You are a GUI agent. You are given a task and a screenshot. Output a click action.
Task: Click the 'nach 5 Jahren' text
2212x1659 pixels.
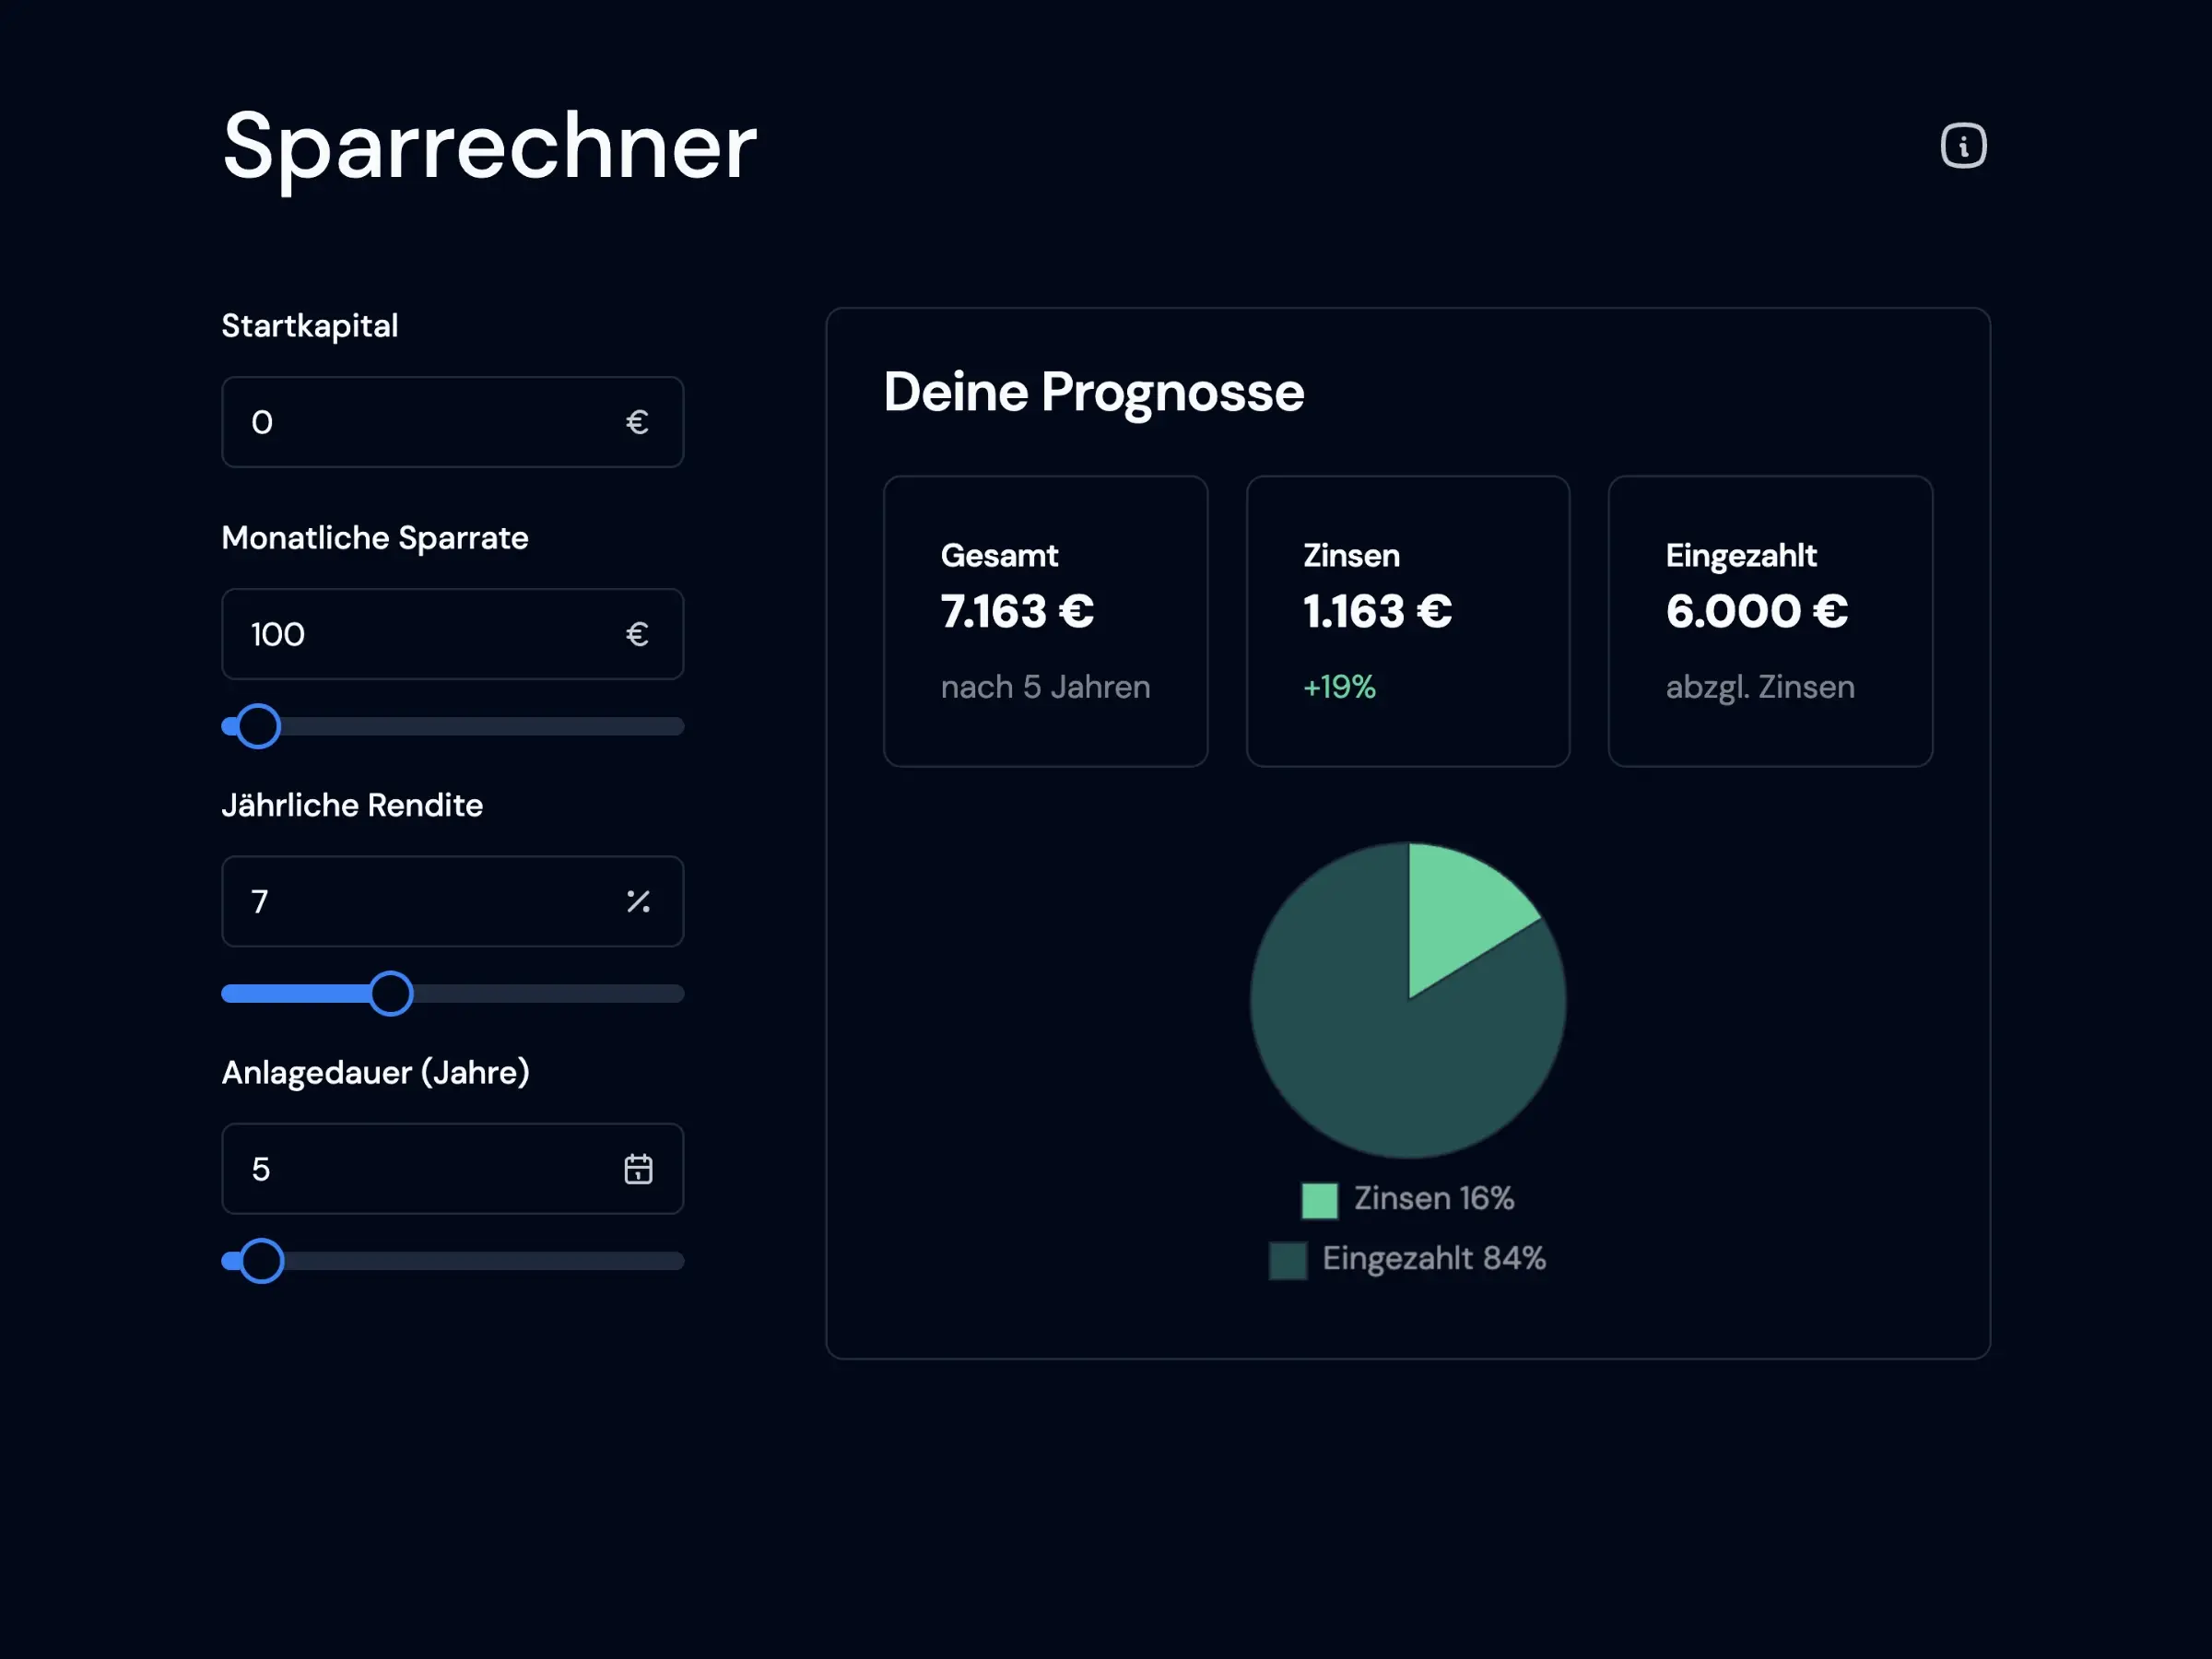pyautogui.click(x=1045, y=687)
